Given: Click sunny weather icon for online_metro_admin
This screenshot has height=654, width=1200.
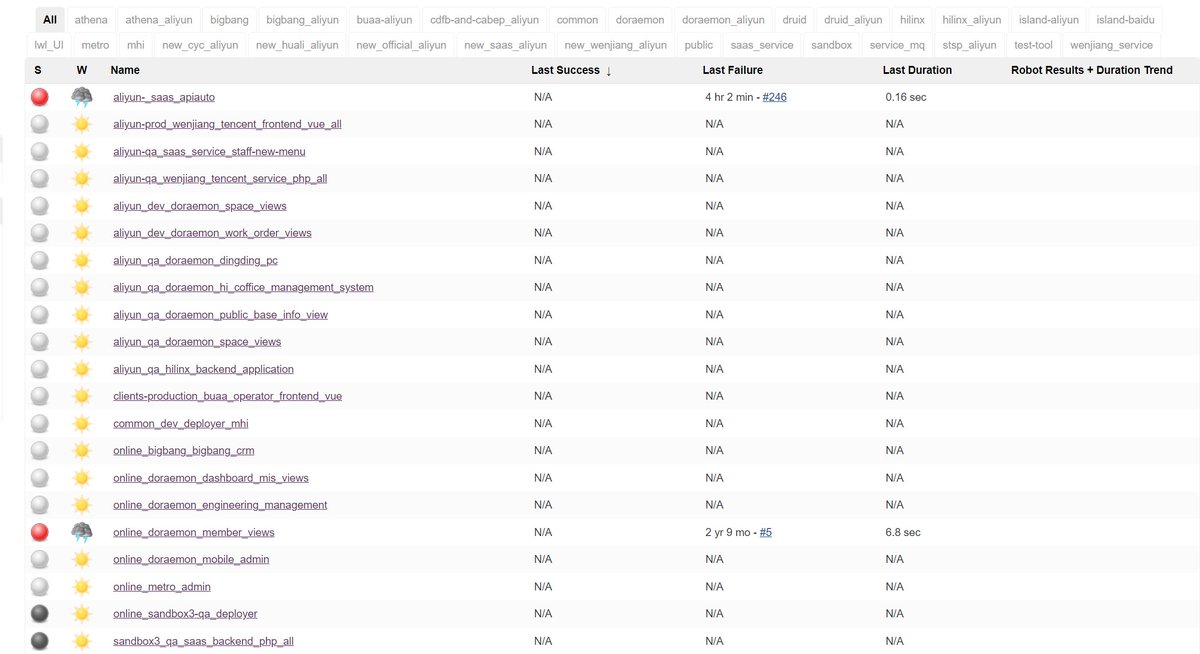Looking at the screenshot, I should (82, 586).
